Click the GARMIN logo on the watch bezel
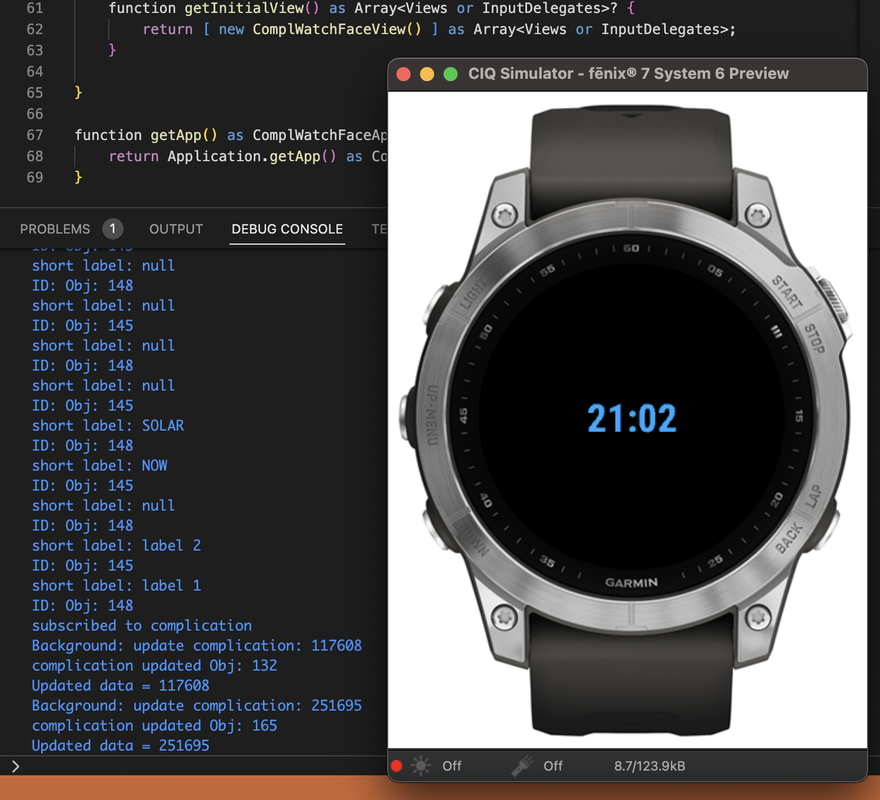 (631, 583)
